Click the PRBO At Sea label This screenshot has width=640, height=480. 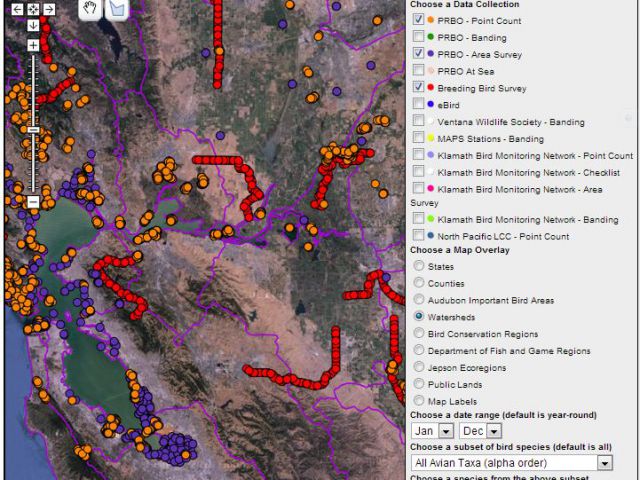coord(466,71)
